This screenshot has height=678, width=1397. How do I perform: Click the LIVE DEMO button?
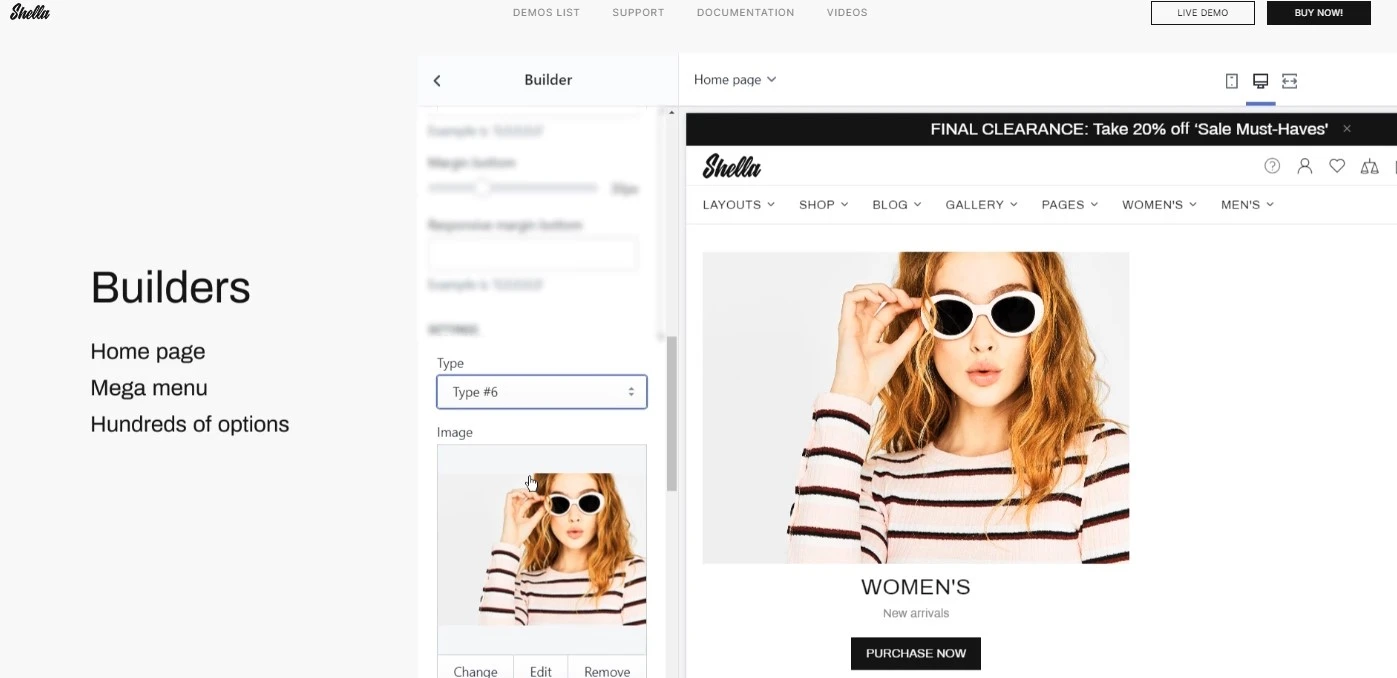coord(1202,13)
